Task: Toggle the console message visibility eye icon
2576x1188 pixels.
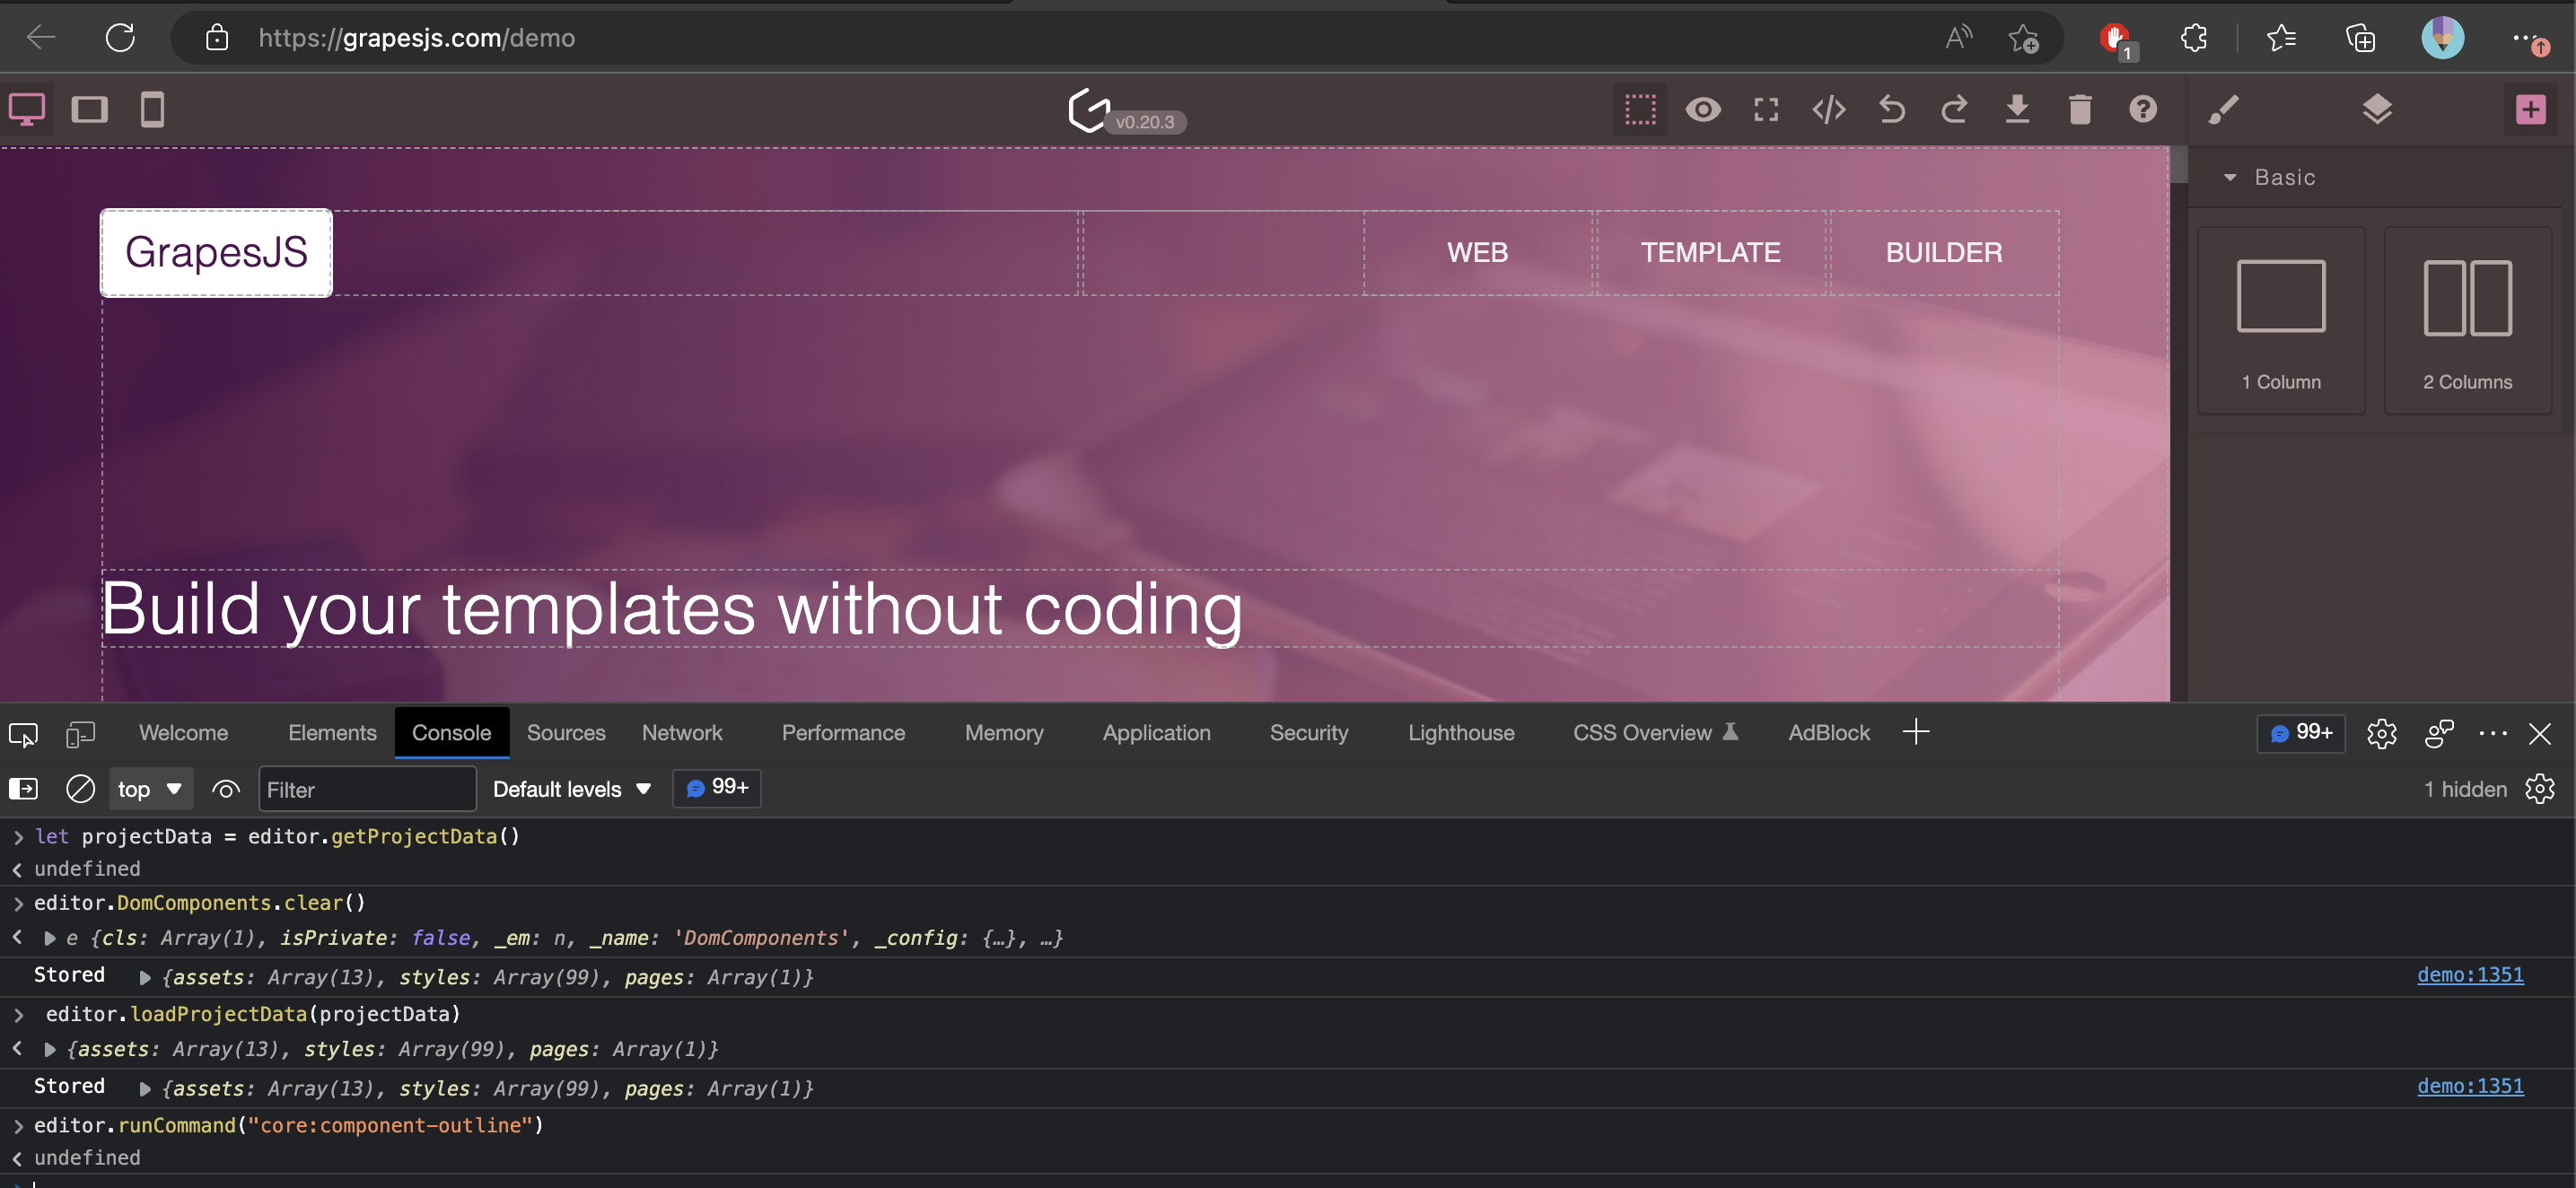Action: pyautogui.click(x=226, y=789)
